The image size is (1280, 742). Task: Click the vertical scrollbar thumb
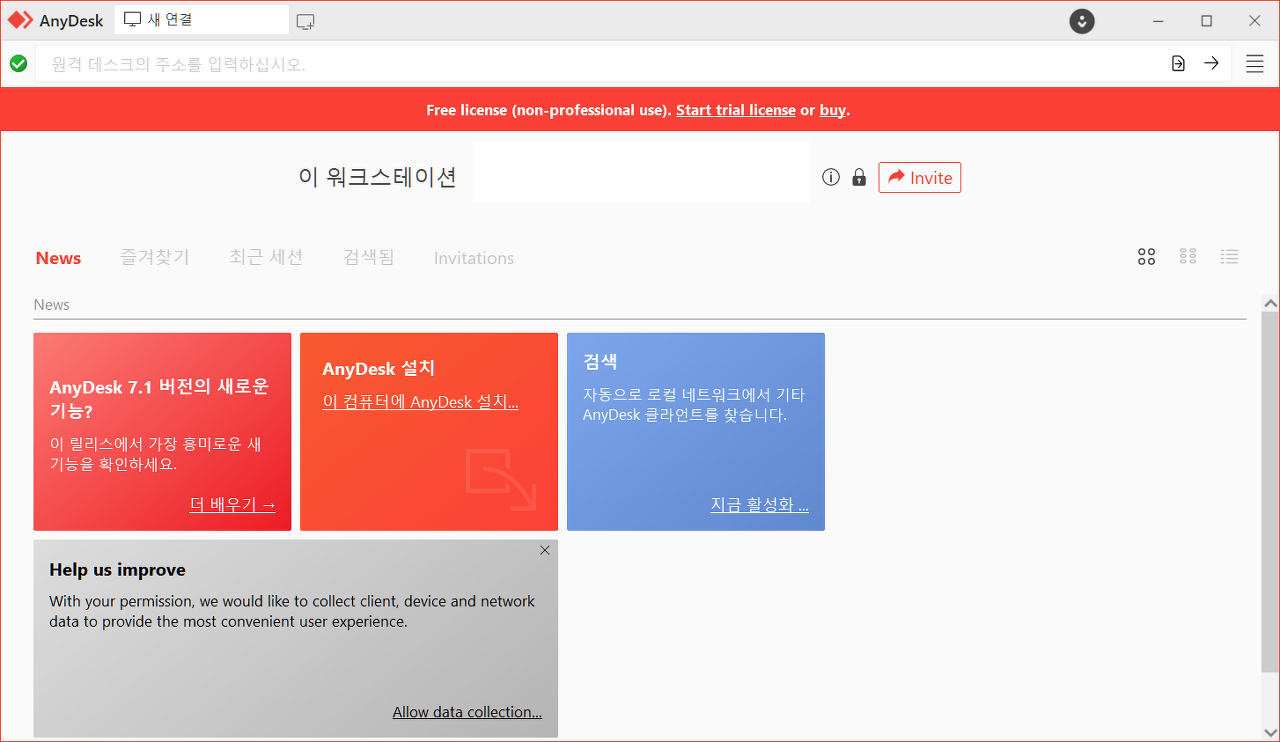[1270, 492]
